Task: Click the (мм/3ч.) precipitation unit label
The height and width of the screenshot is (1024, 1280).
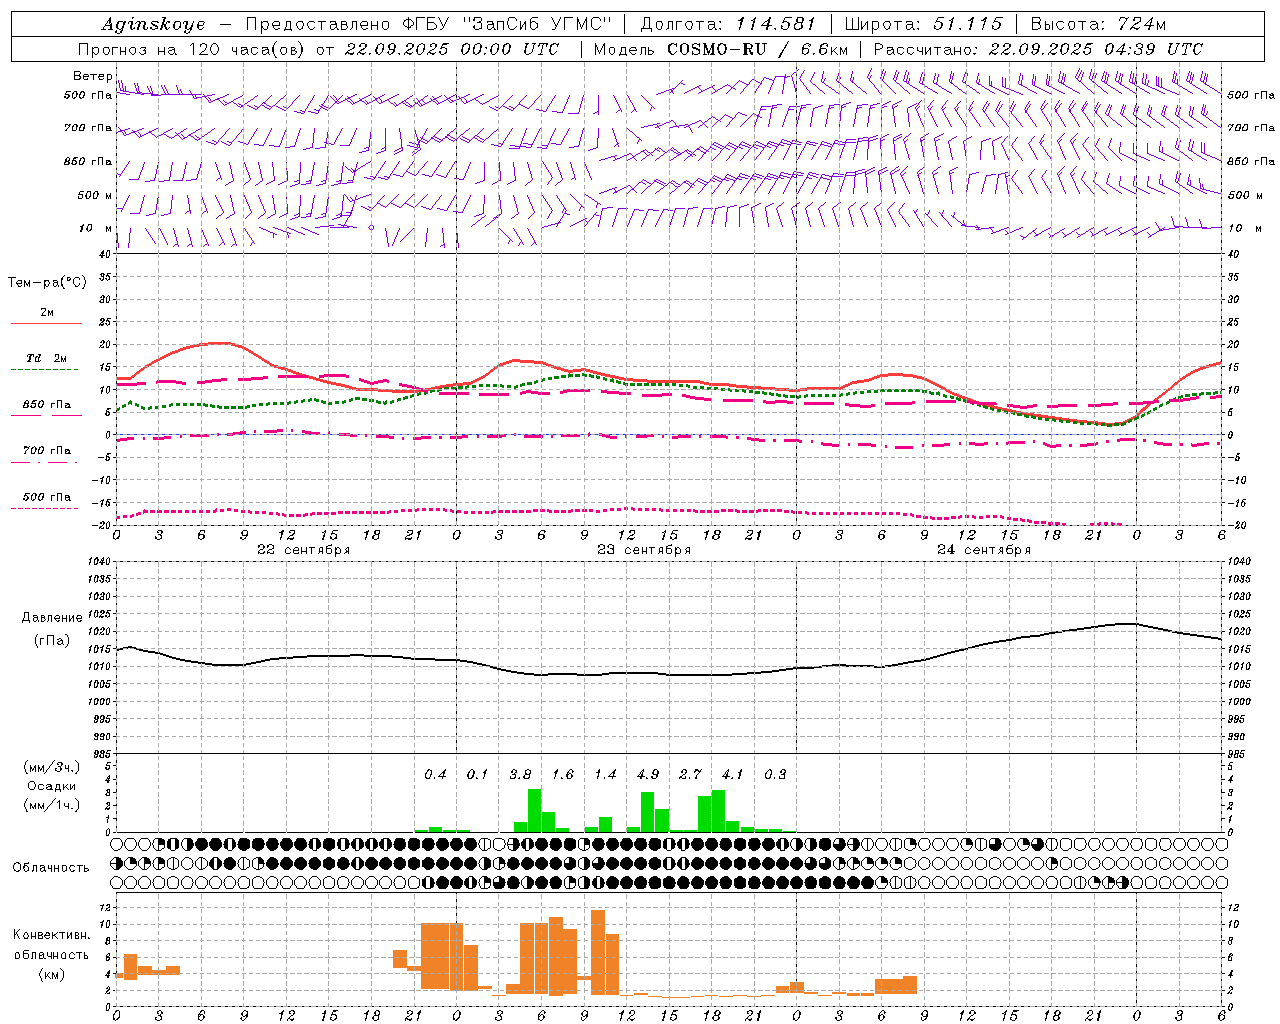Action: coord(52,767)
